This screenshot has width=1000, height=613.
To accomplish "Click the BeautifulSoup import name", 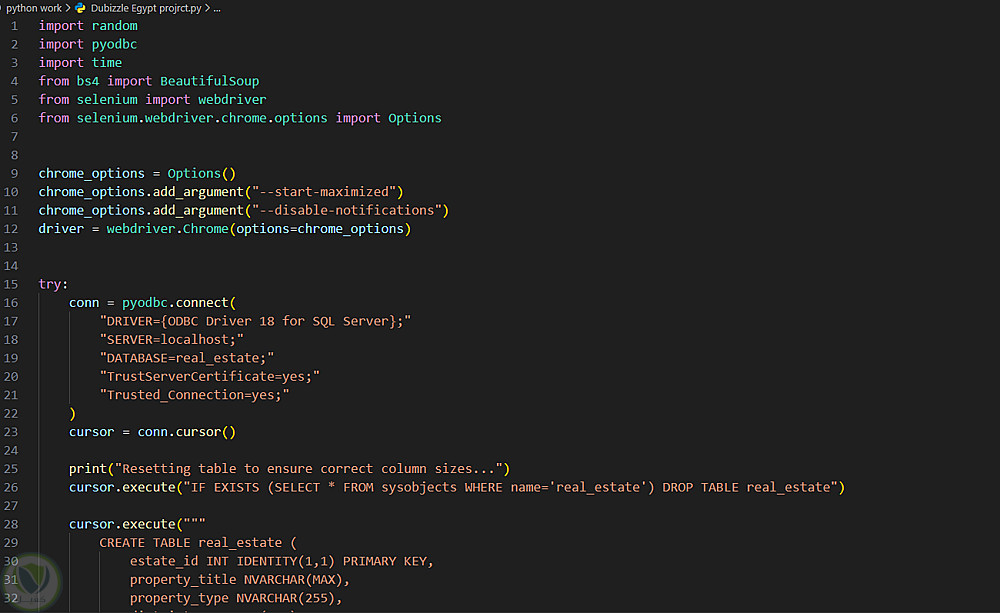I will (x=209, y=81).
